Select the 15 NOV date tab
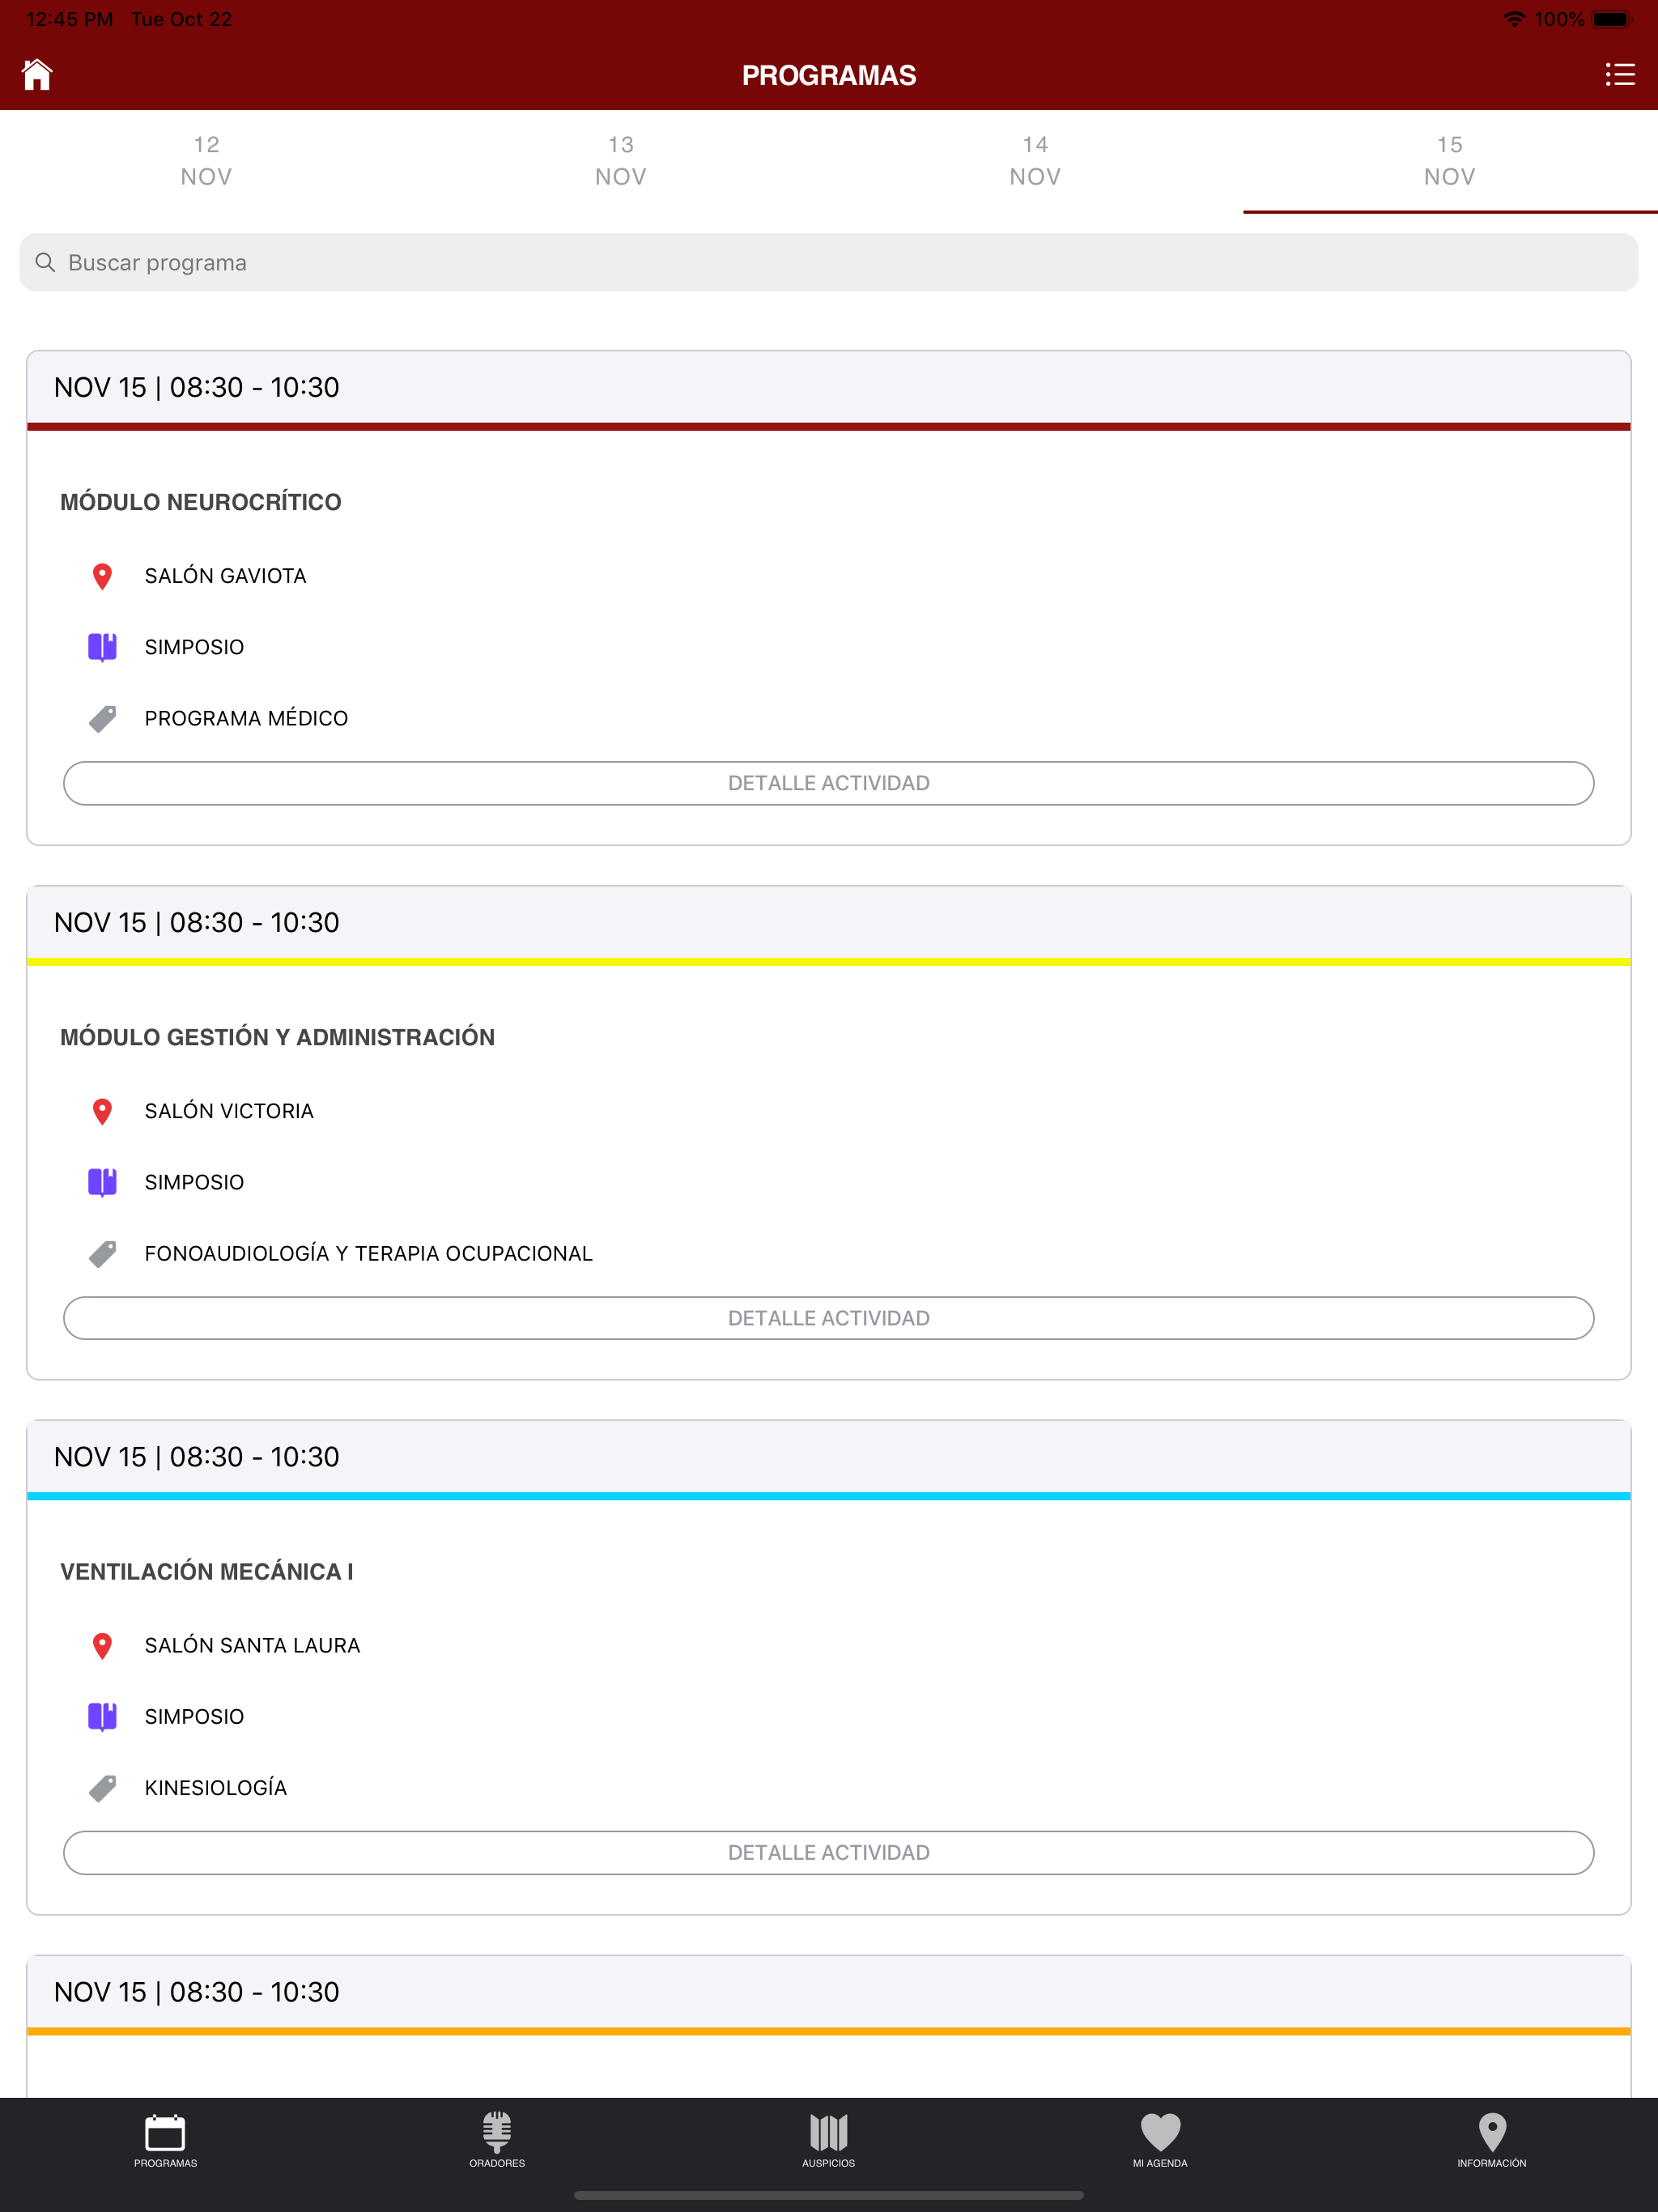This screenshot has height=2212, width=1658. pyautogui.click(x=1449, y=161)
